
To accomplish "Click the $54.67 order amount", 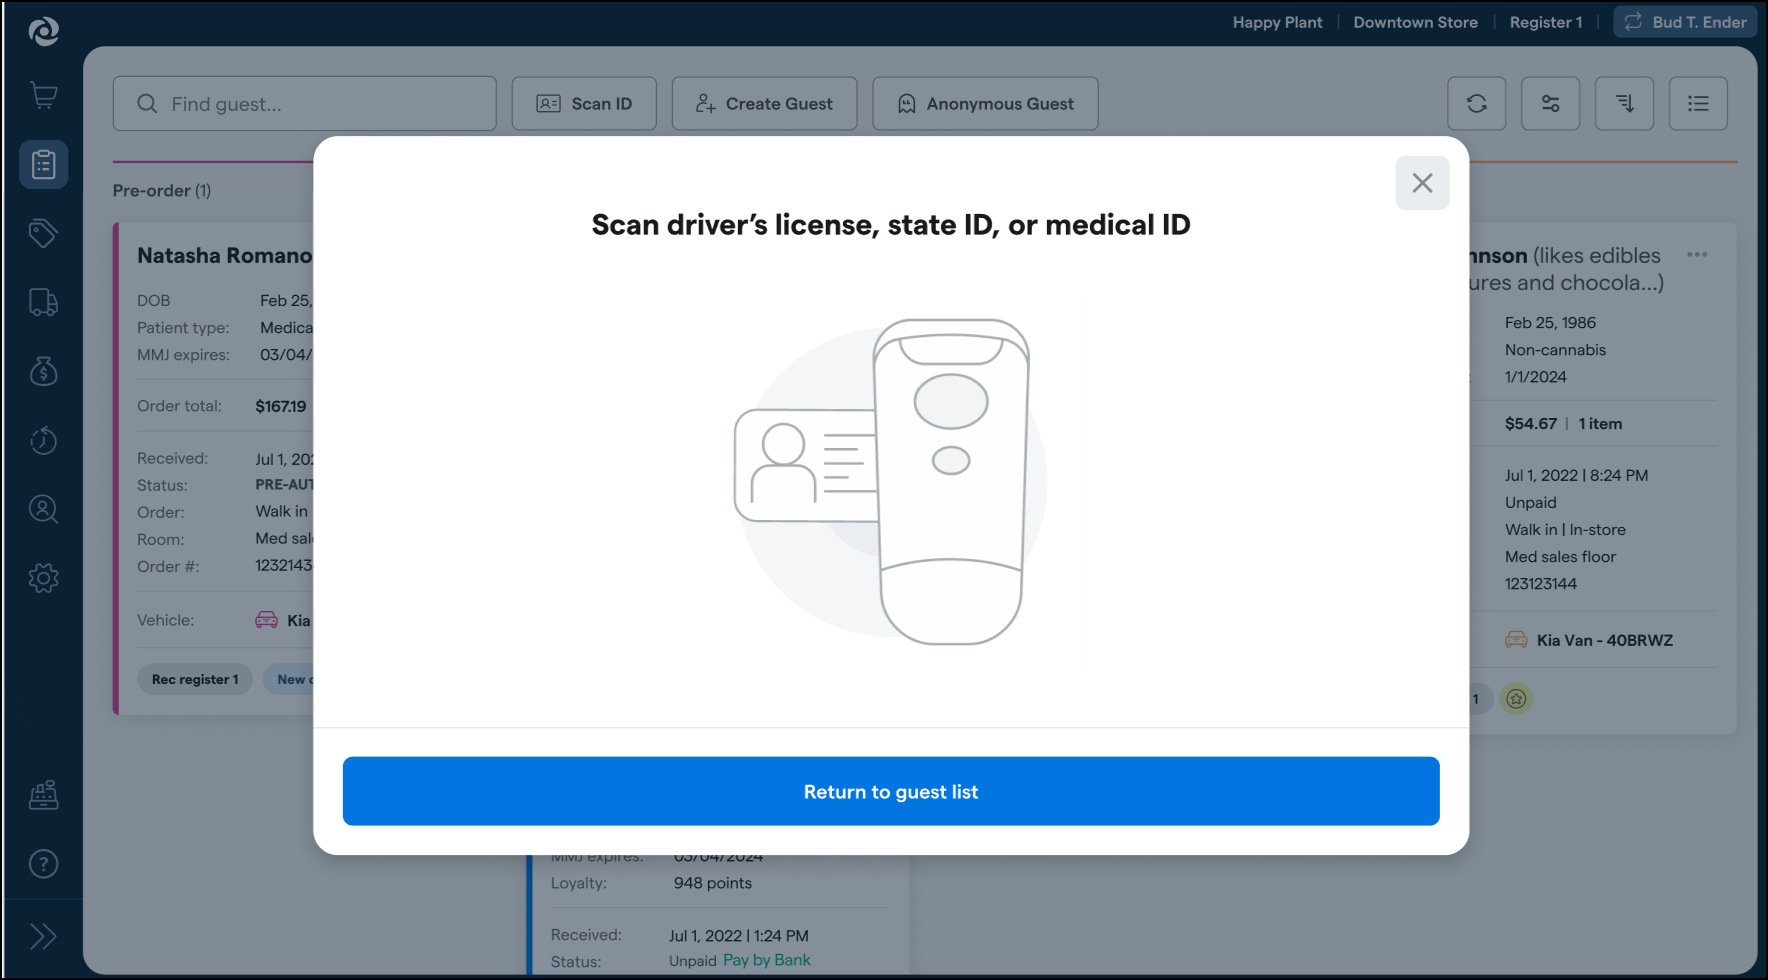I will tap(1530, 424).
